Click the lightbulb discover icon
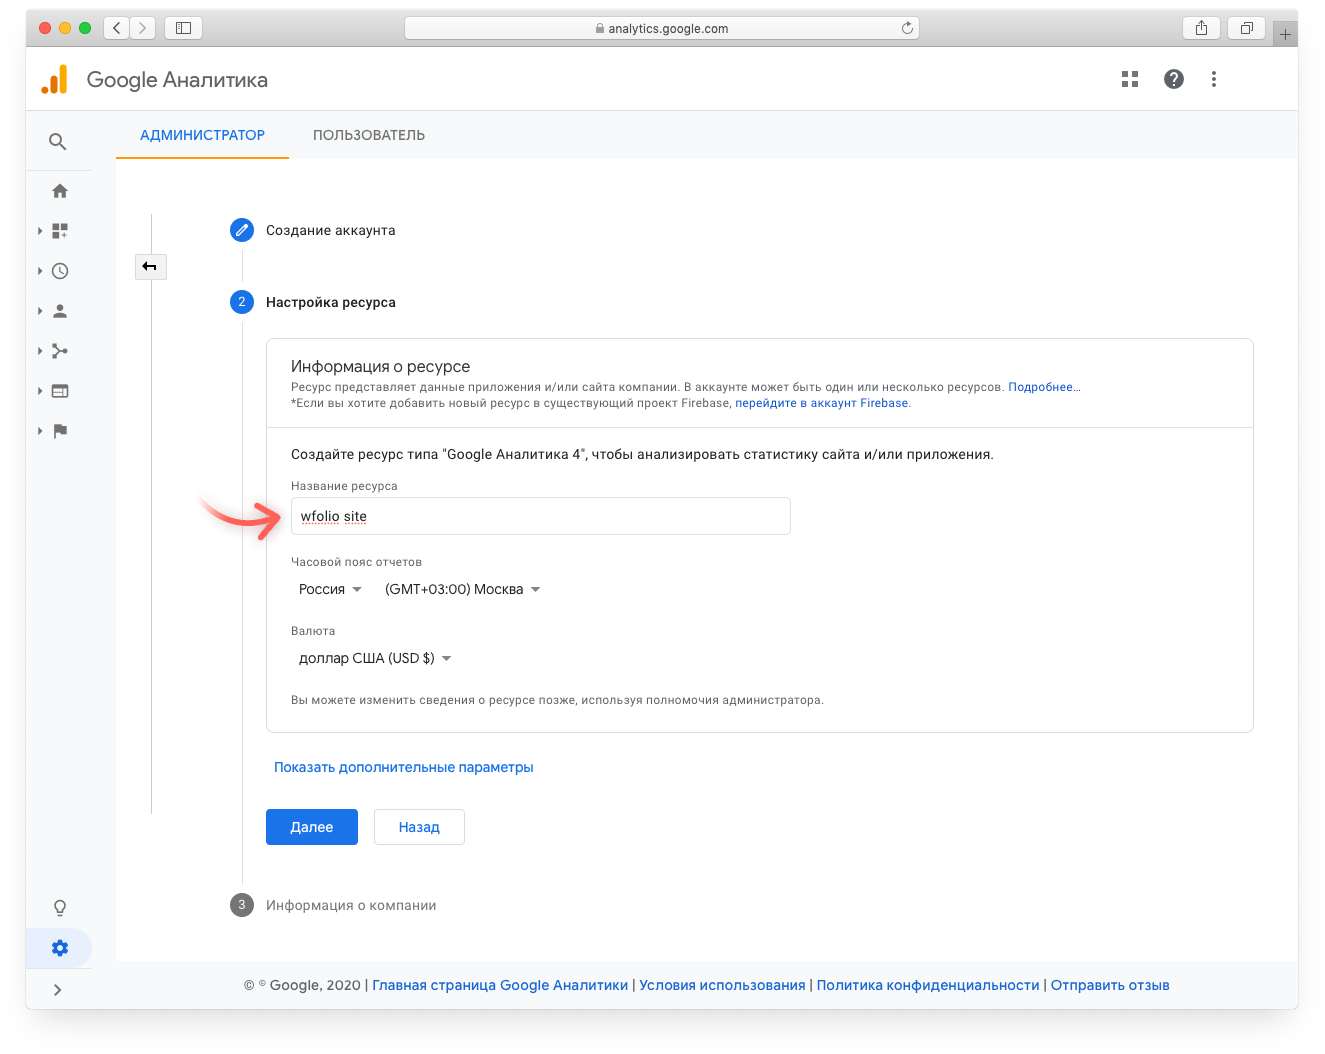 click(60, 908)
